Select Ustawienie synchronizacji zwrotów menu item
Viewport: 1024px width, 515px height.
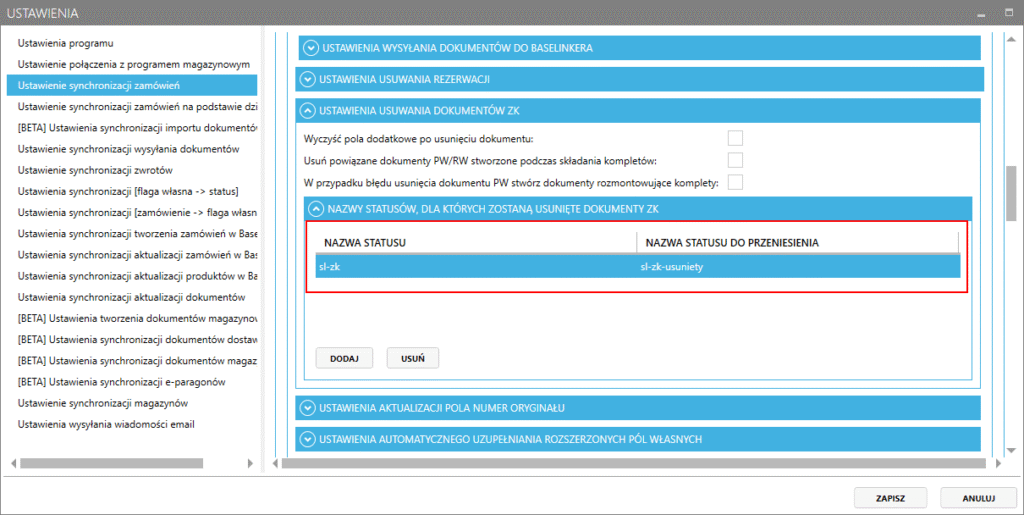point(95,170)
